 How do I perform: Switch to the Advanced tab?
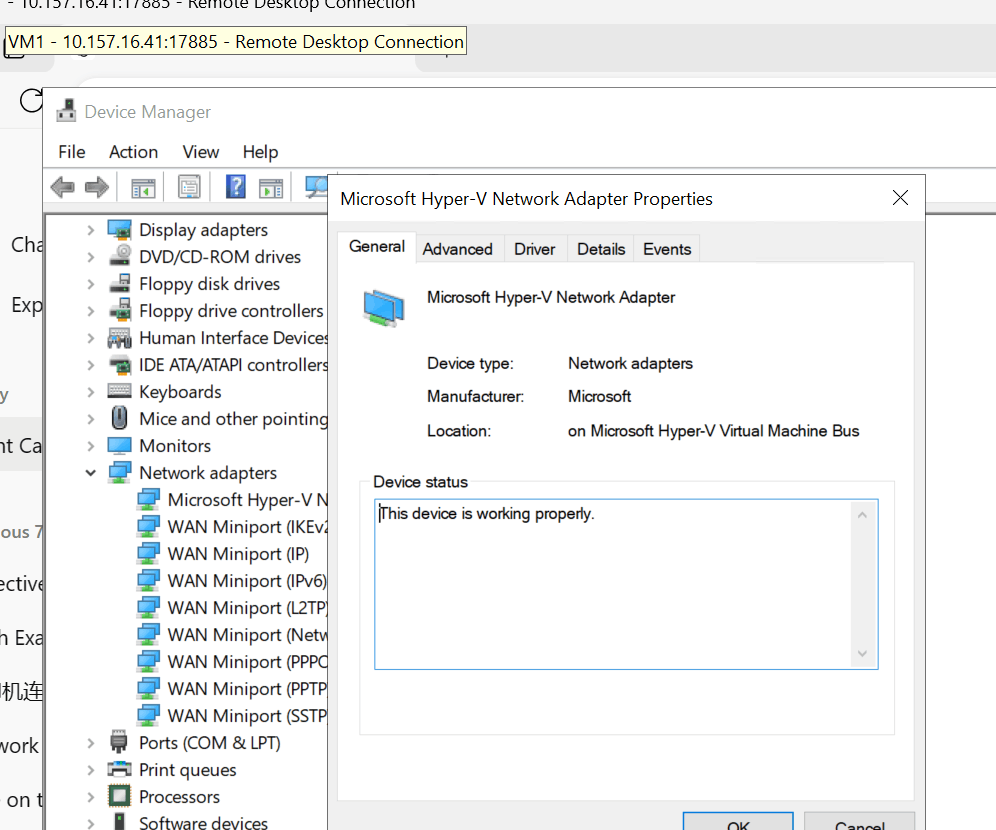(x=457, y=249)
